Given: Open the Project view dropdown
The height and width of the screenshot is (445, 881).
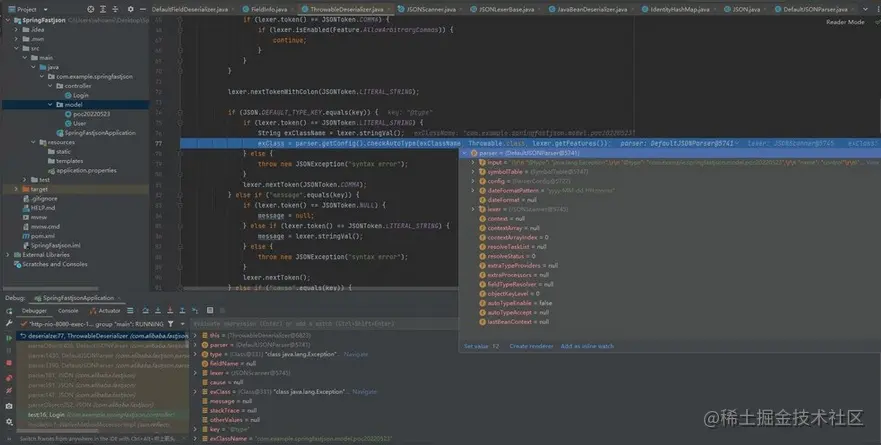Looking at the screenshot, I should [x=46, y=10].
